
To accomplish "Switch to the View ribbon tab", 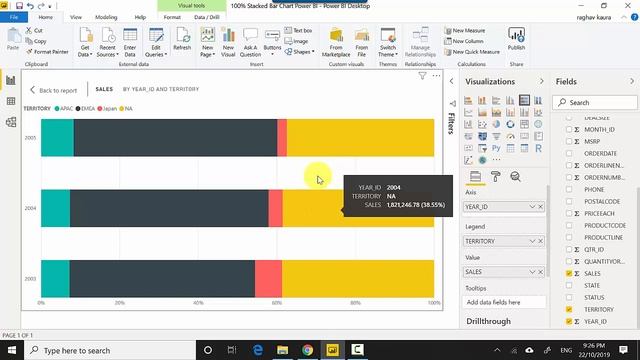I will 76,17.
